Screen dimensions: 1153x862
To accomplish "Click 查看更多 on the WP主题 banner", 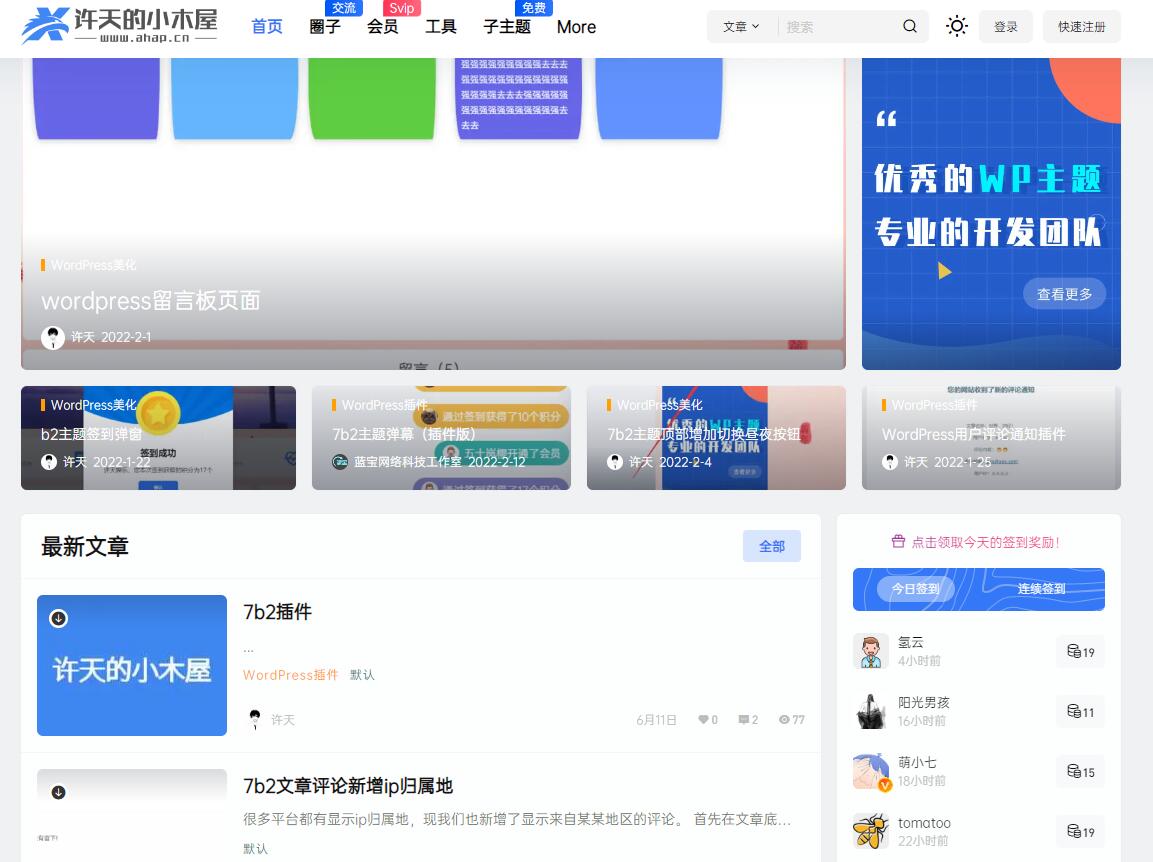I will coord(1064,294).
